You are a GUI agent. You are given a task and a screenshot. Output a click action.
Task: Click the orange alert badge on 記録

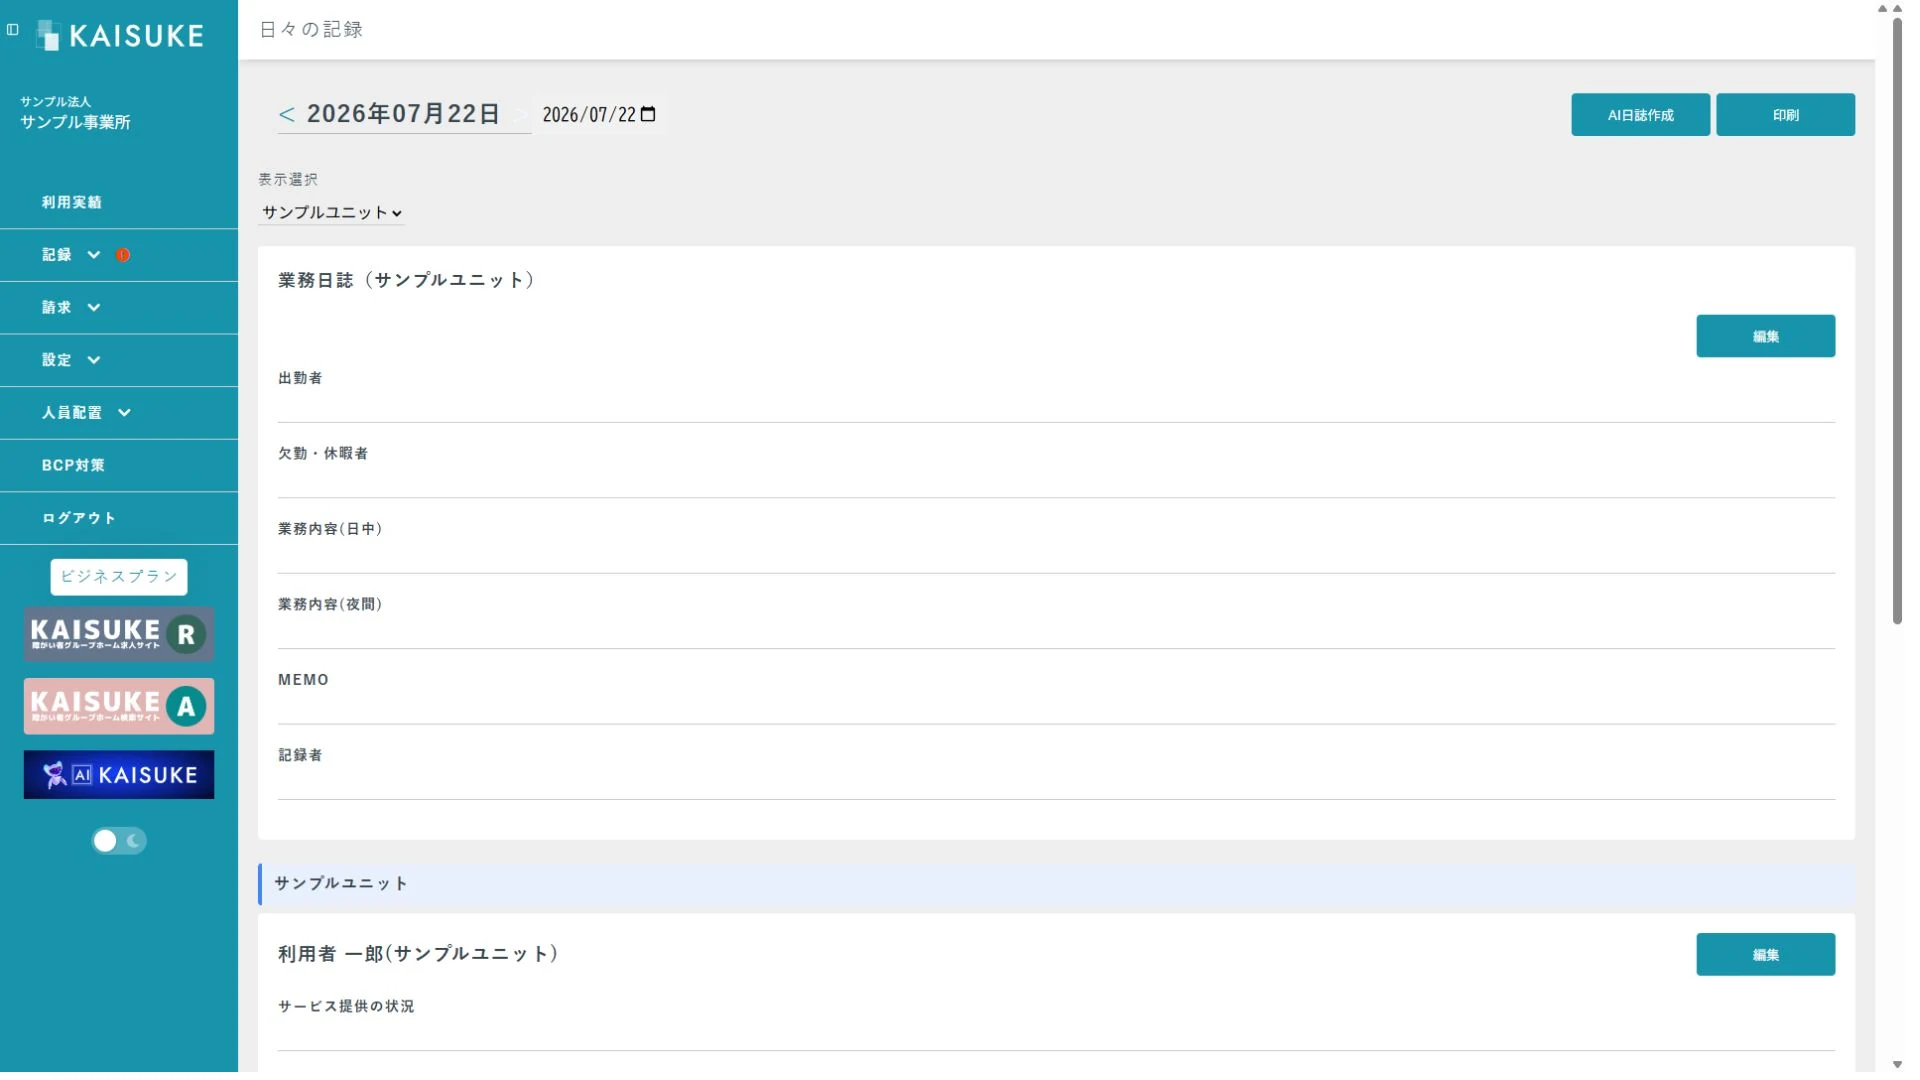(x=123, y=255)
